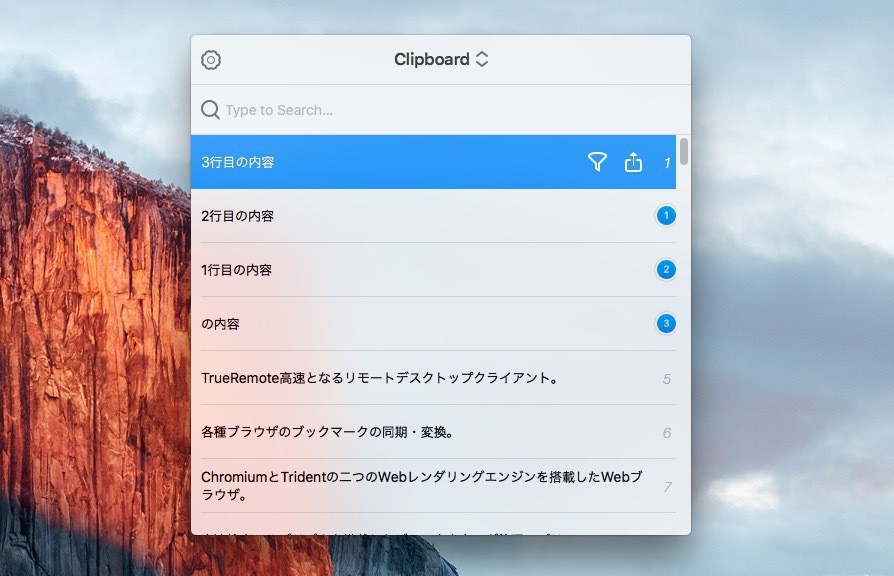Viewport: 894px width, 576px height.
Task: Select the 1行目の内容 clipboard entry
Action: (x=433, y=270)
